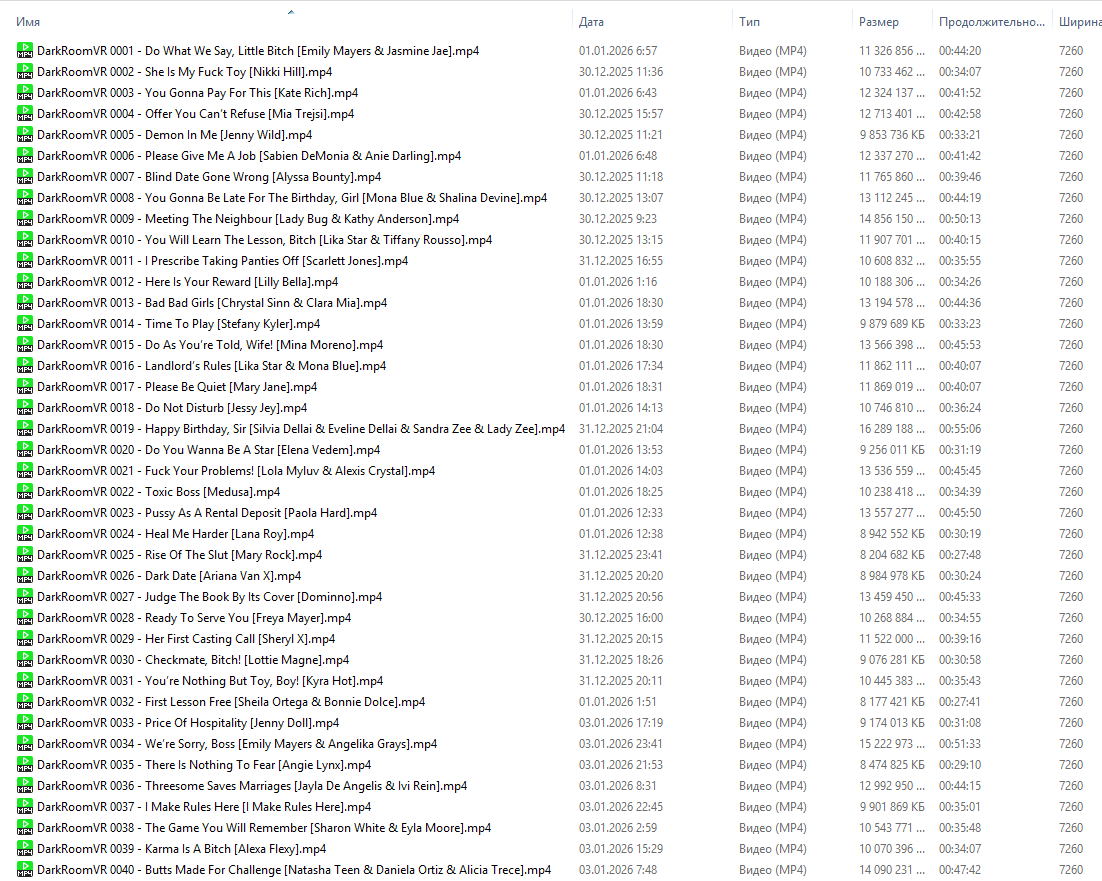The width and height of the screenshot is (1102, 881).
Task: Click the MP4 icon of DarkRoomVR 0003
Action: coord(25,93)
